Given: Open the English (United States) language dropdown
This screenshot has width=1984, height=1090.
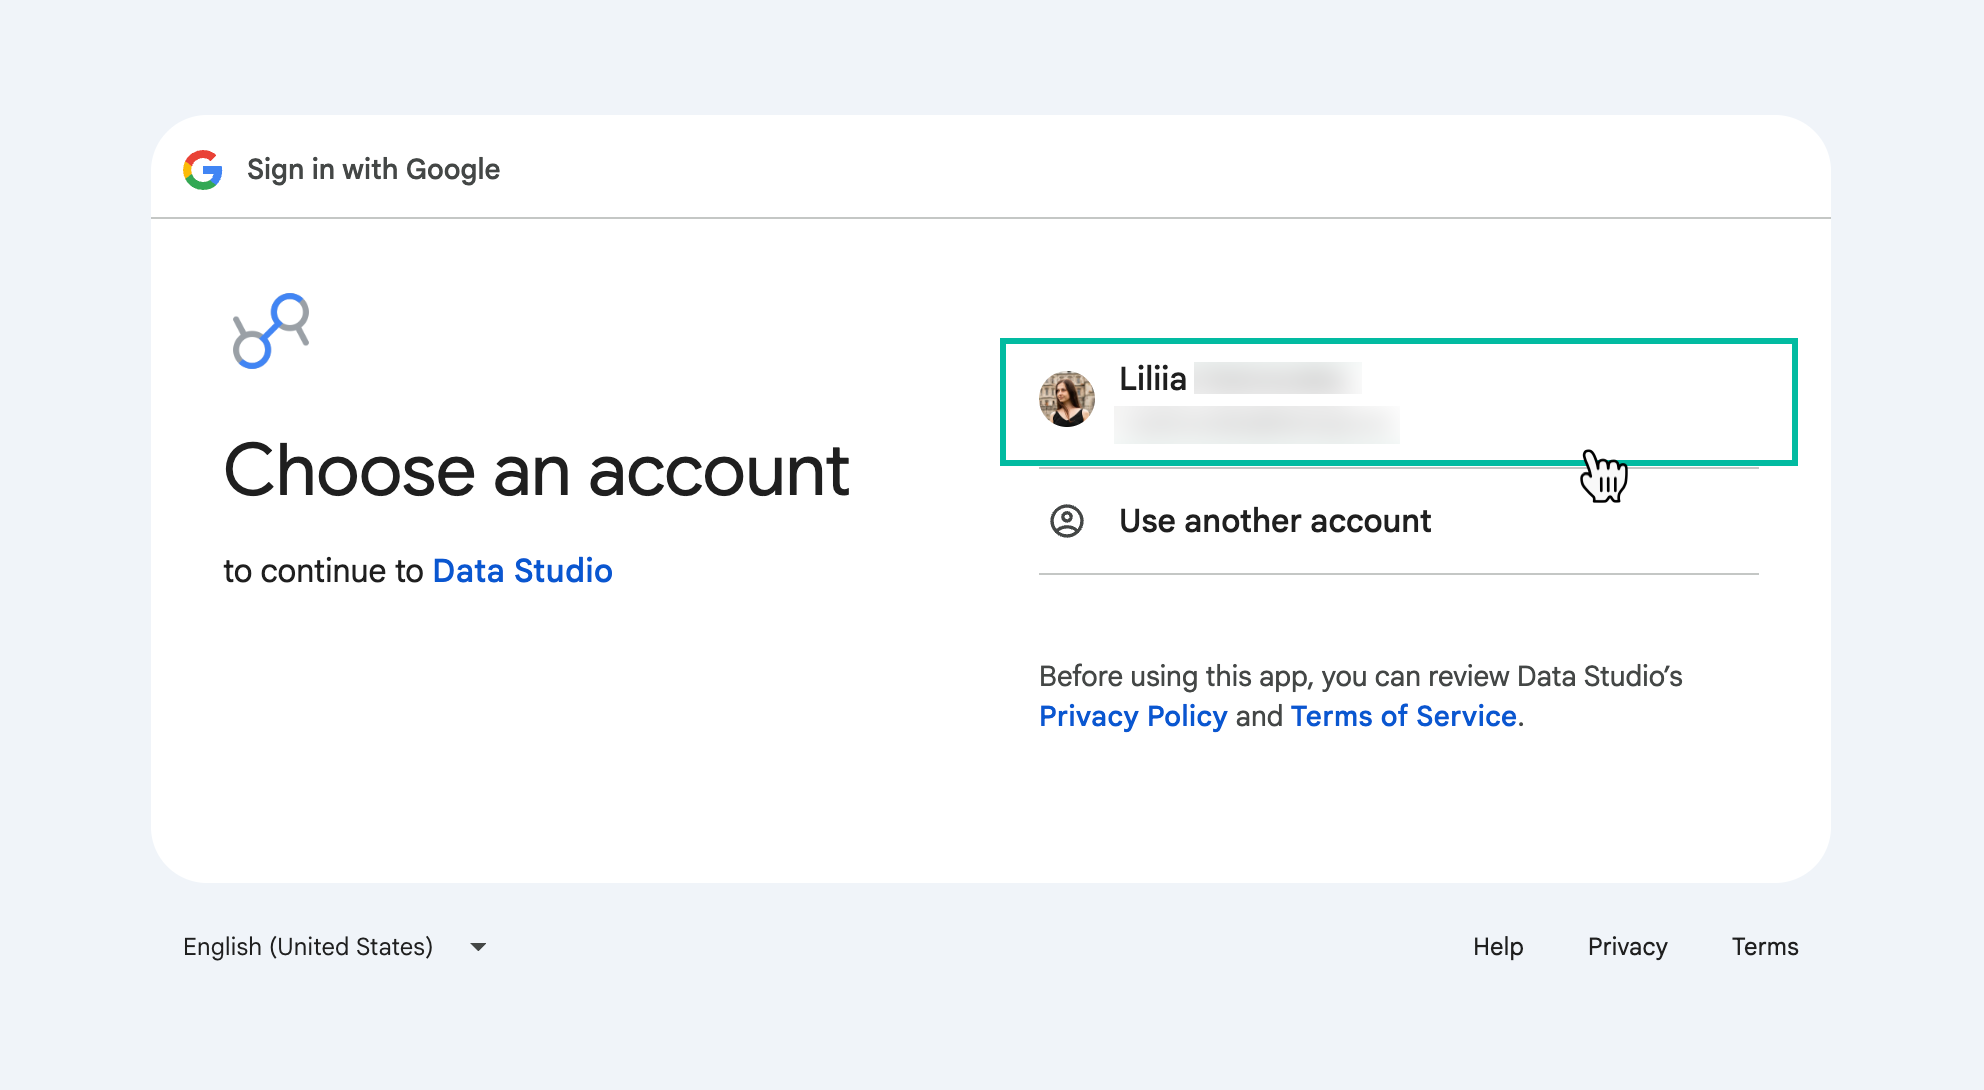Looking at the screenshot, I should tap(335, 947).
